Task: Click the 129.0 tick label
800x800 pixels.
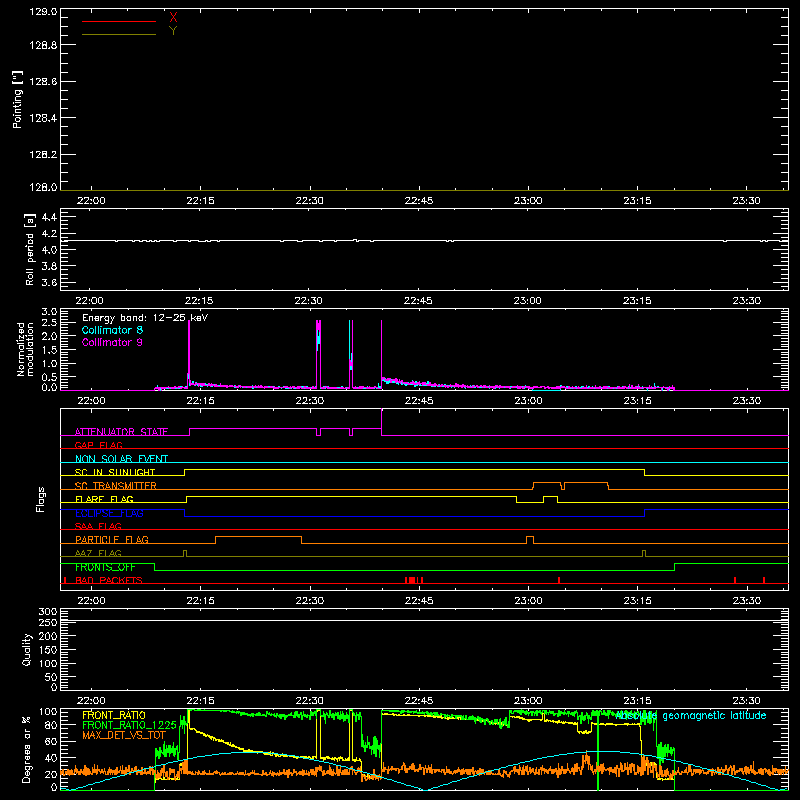Action: 43,11
